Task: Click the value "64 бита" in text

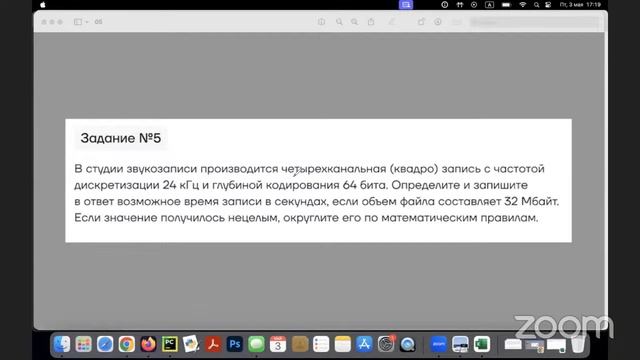Action: [x=364, y=185]
